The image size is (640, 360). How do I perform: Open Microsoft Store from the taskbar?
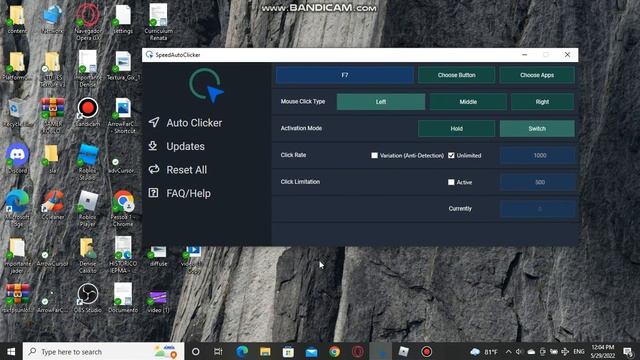pos(288,351)
